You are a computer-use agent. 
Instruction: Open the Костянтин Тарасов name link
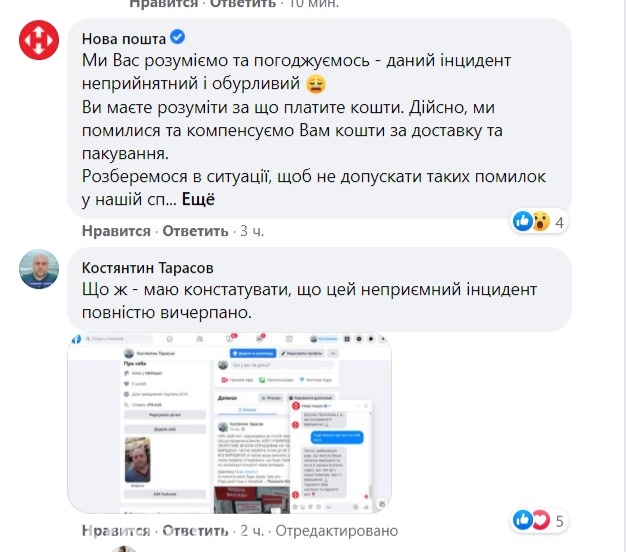point(148,268)
